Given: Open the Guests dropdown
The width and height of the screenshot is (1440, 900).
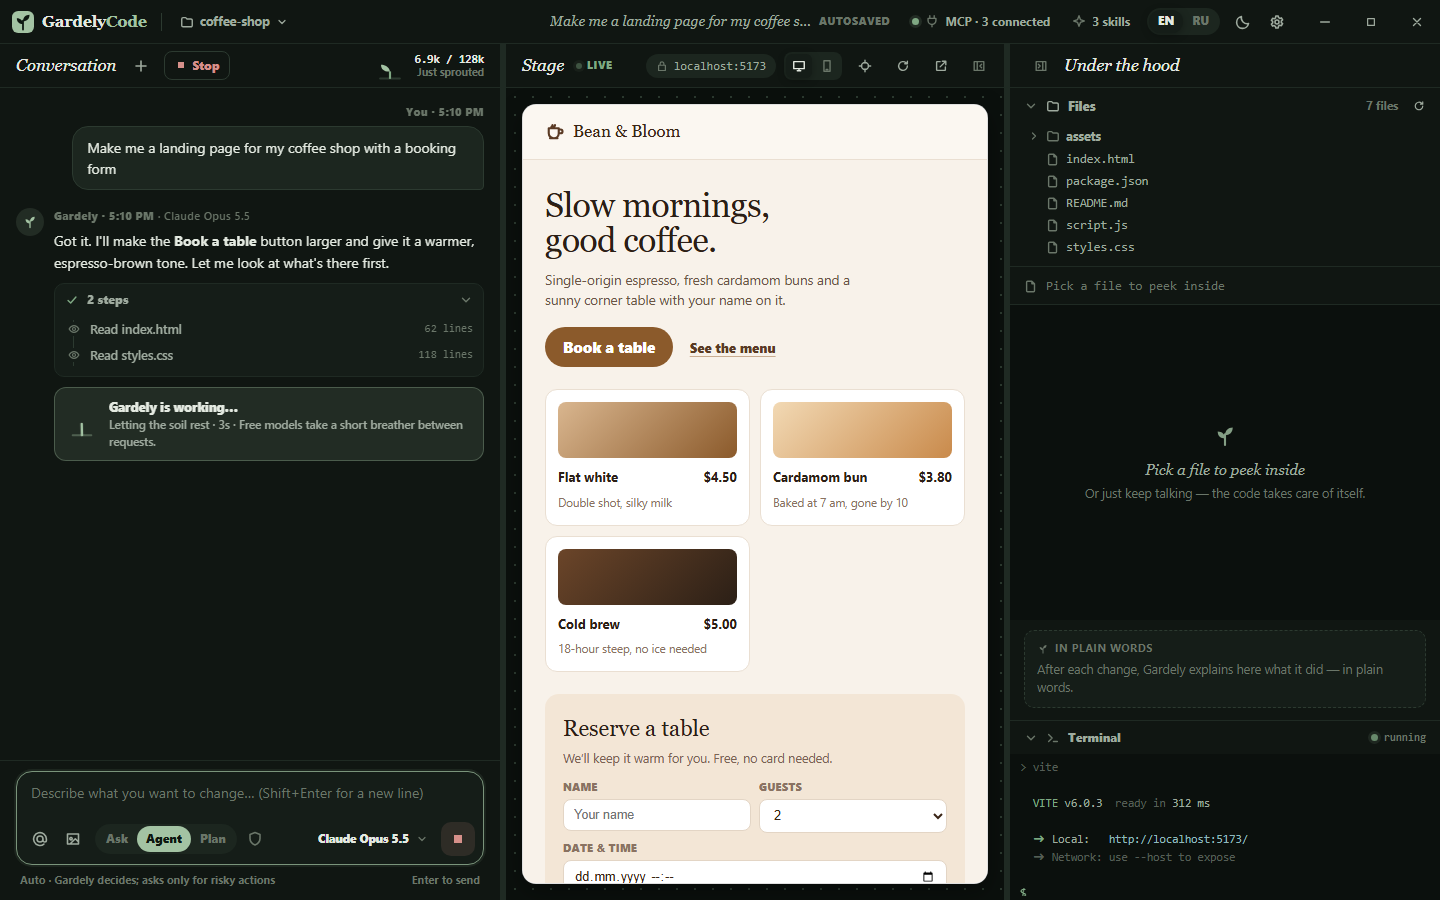Looking at the screenshot, I should pyautogui.click(x=853, y=815).
